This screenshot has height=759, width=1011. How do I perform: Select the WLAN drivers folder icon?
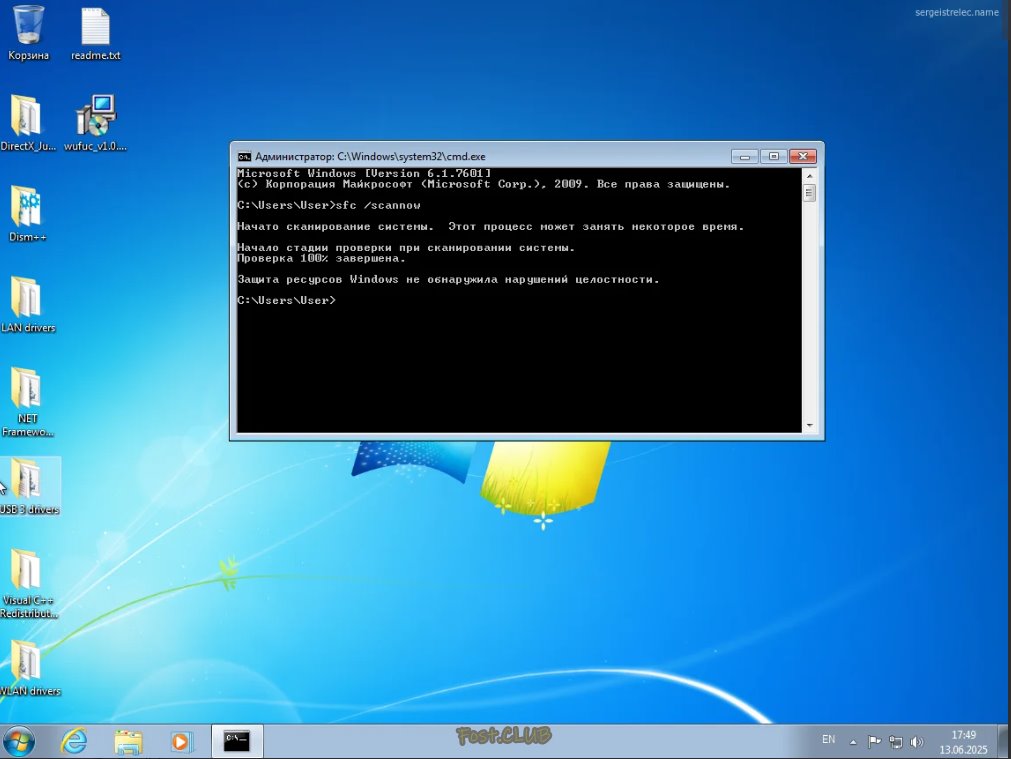(x=30, y=668)
